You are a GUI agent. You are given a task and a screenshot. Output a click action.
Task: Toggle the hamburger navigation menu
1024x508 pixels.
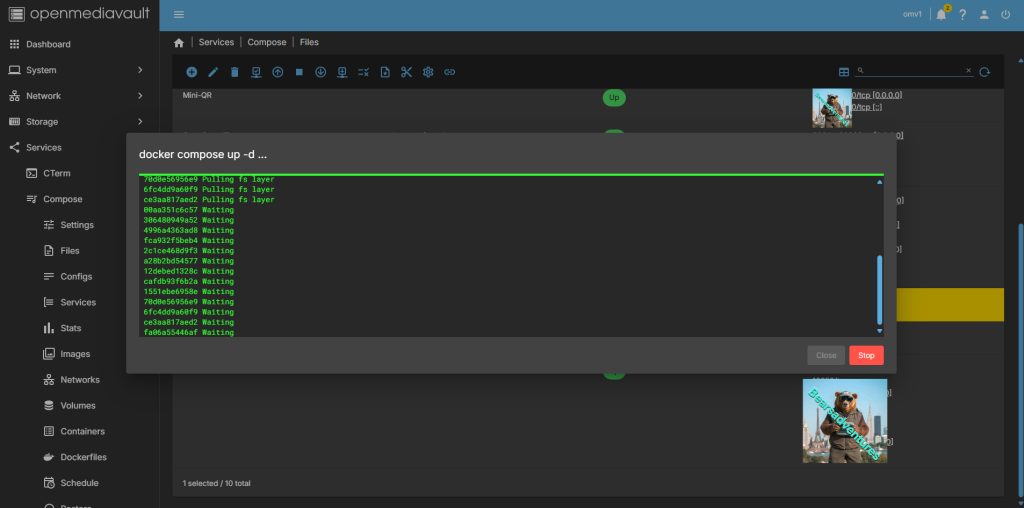point(179,15)
